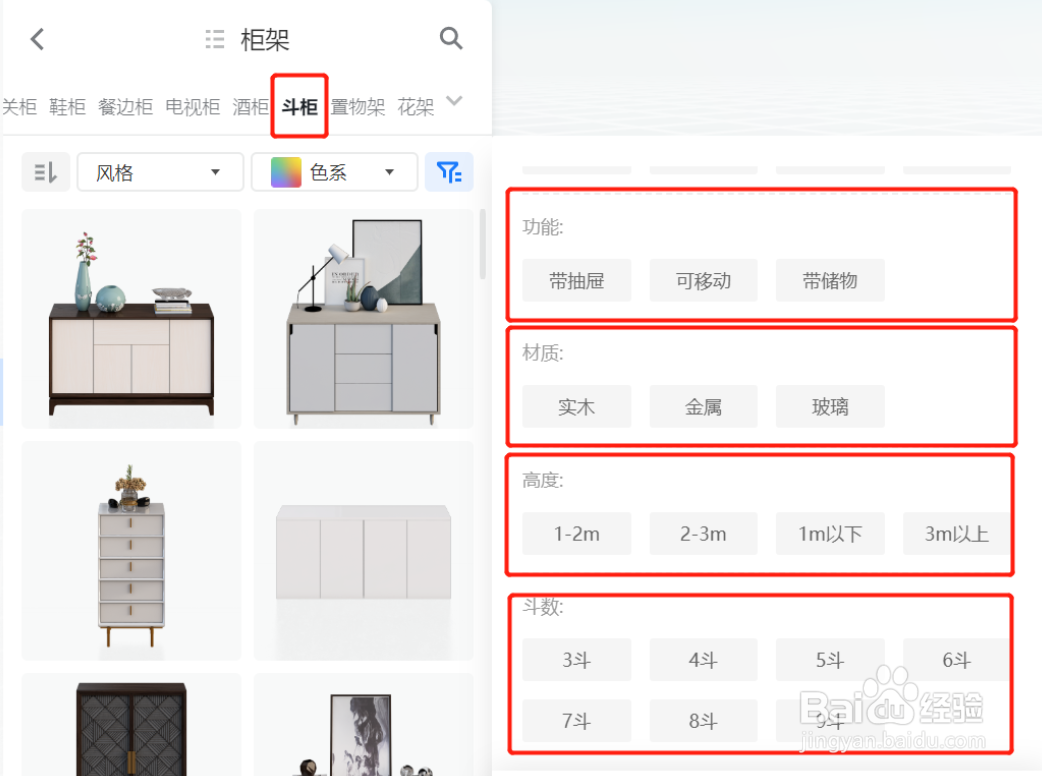This screenshot has width=1042, height=776.
Task: Open the search magnifier in the 柜架 header
Action: tap(451, 38)
